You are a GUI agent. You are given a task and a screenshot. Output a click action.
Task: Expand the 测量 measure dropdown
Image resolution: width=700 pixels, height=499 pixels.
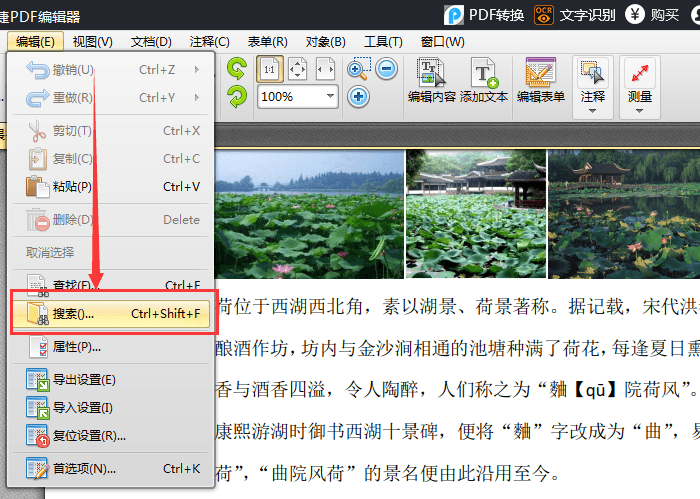[x=640, y=110]
